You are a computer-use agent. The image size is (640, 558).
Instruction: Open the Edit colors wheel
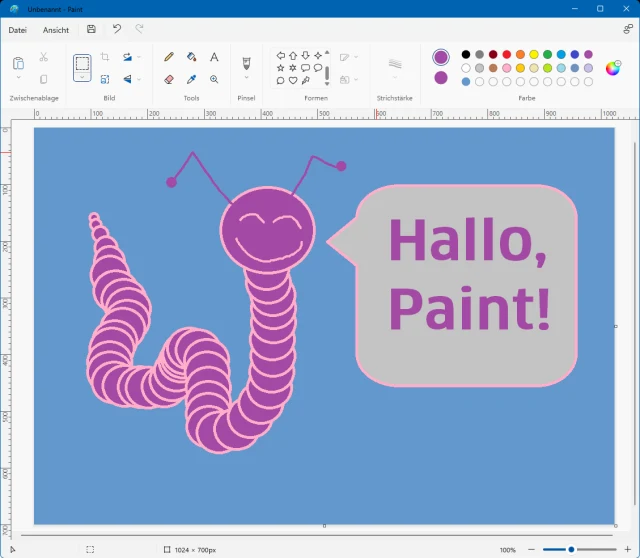click(x=613, y=68)
